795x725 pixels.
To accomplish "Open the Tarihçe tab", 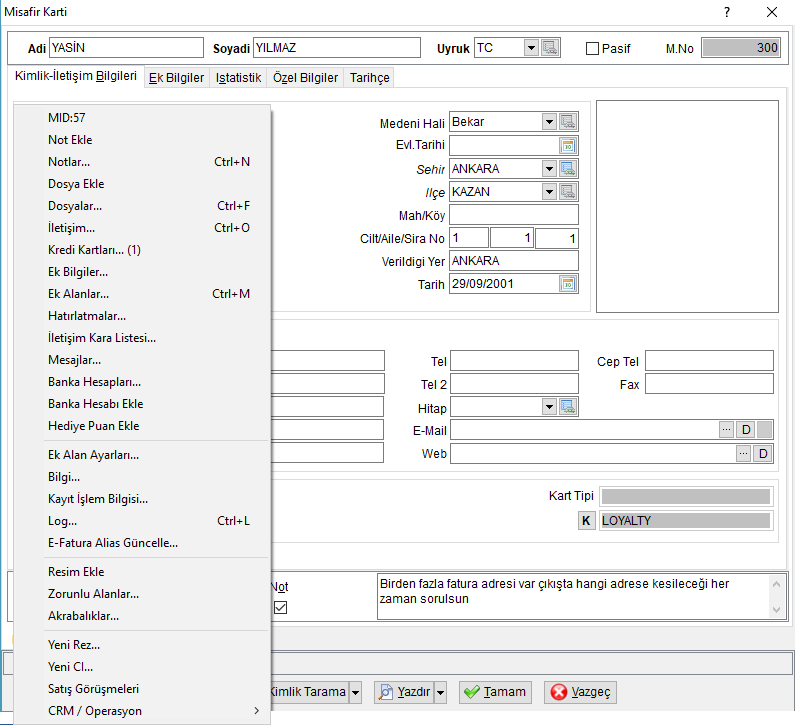I will (x=370, y=78).
